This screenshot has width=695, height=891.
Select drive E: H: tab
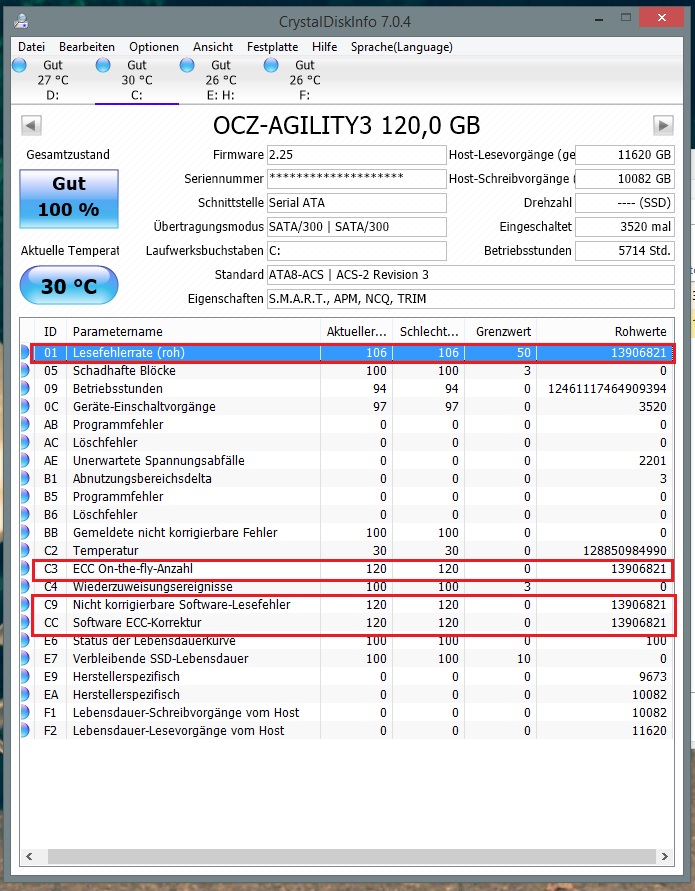click(220, 80)
